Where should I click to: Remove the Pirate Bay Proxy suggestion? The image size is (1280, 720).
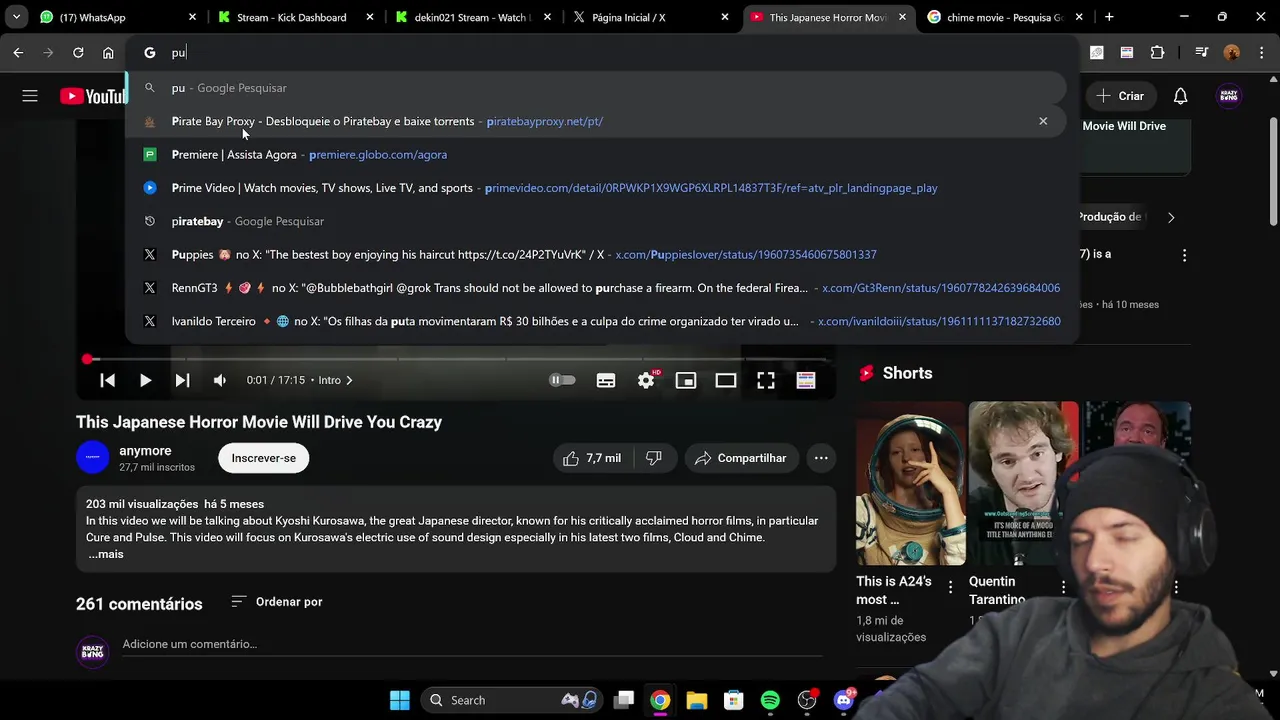click(x=1043, y=121)
